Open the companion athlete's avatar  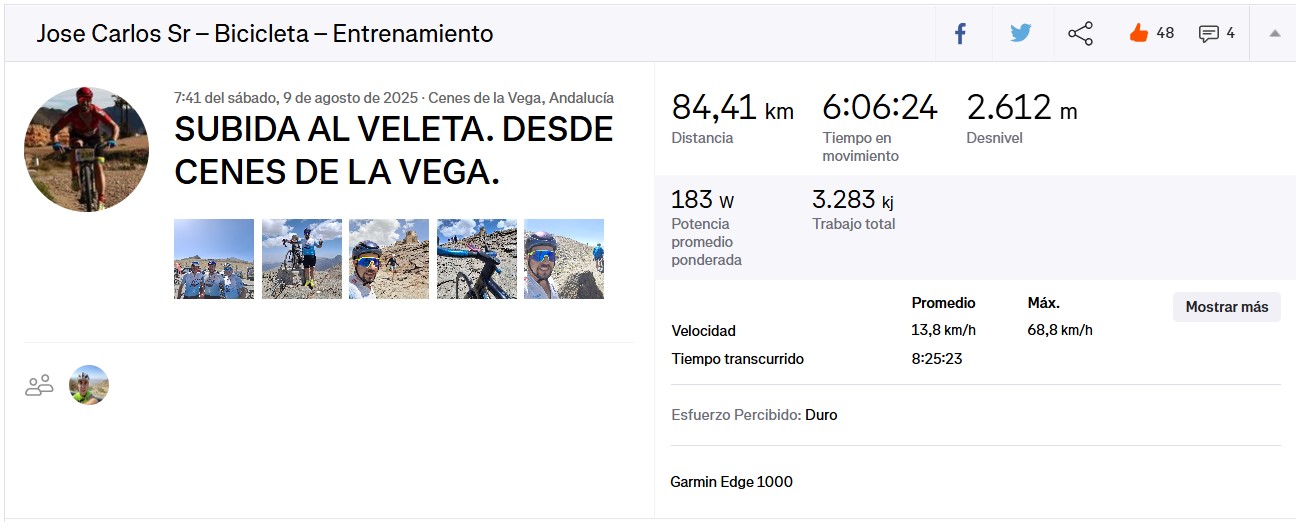89,385
